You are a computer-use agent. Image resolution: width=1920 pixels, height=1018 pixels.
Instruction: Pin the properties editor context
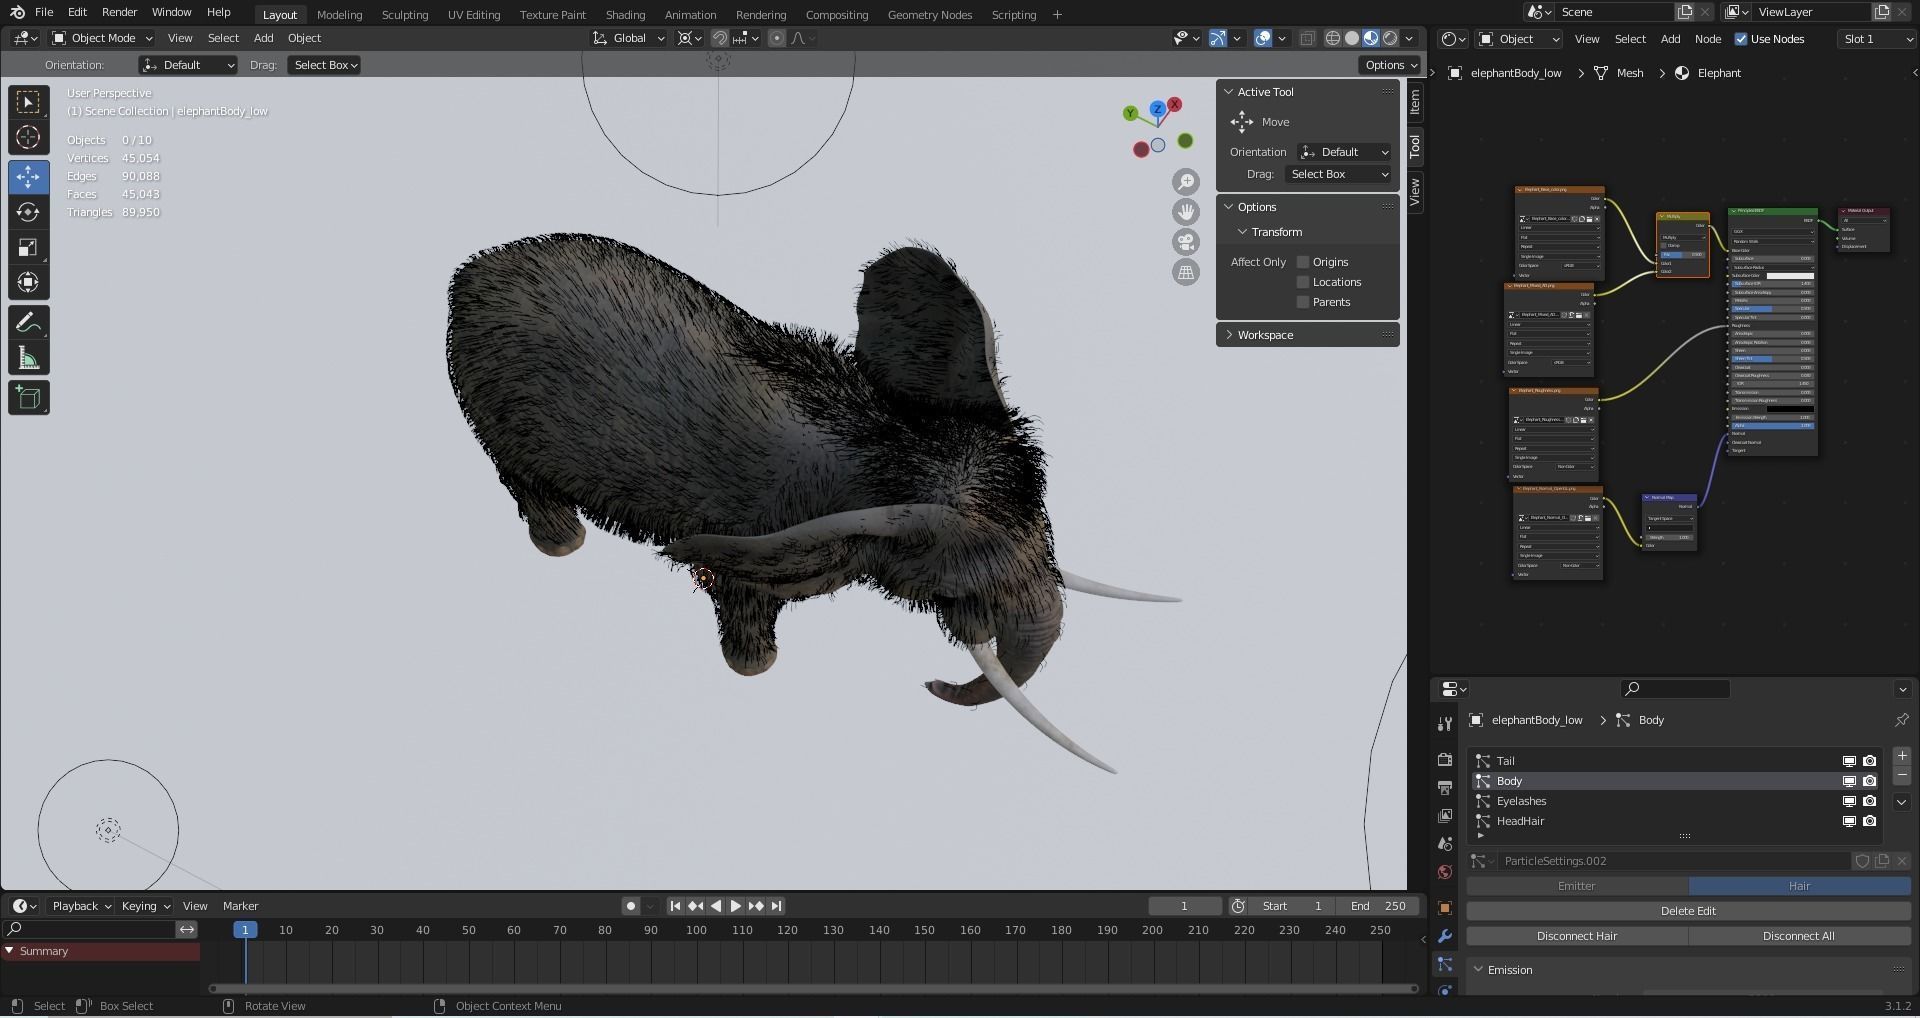[1902, 720]
